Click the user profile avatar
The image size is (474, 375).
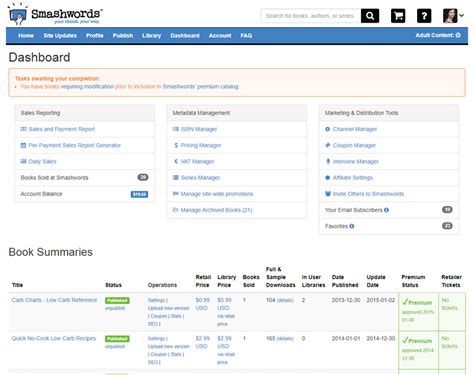(450, 16)
